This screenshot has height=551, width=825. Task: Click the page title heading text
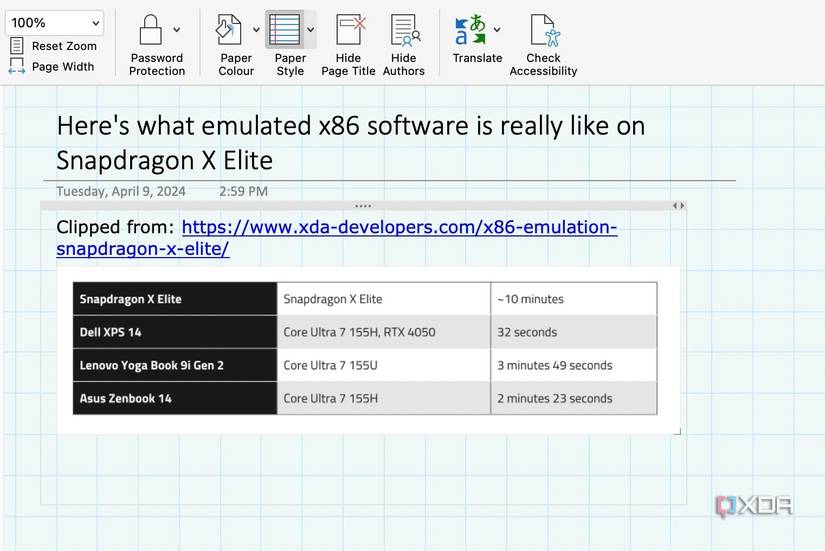click(351, 143)
